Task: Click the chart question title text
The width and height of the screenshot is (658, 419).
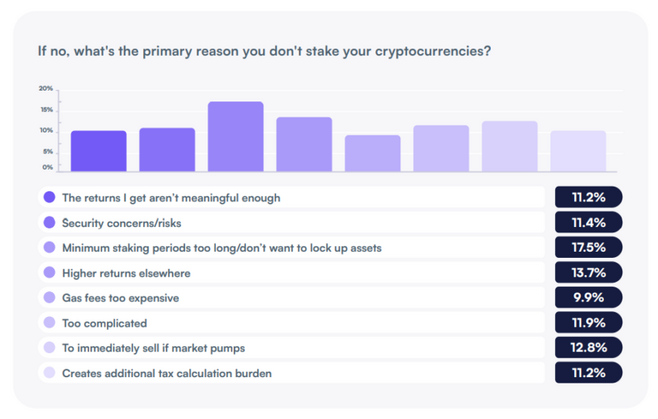Action: pyautogui.click(x=264, y=51)
